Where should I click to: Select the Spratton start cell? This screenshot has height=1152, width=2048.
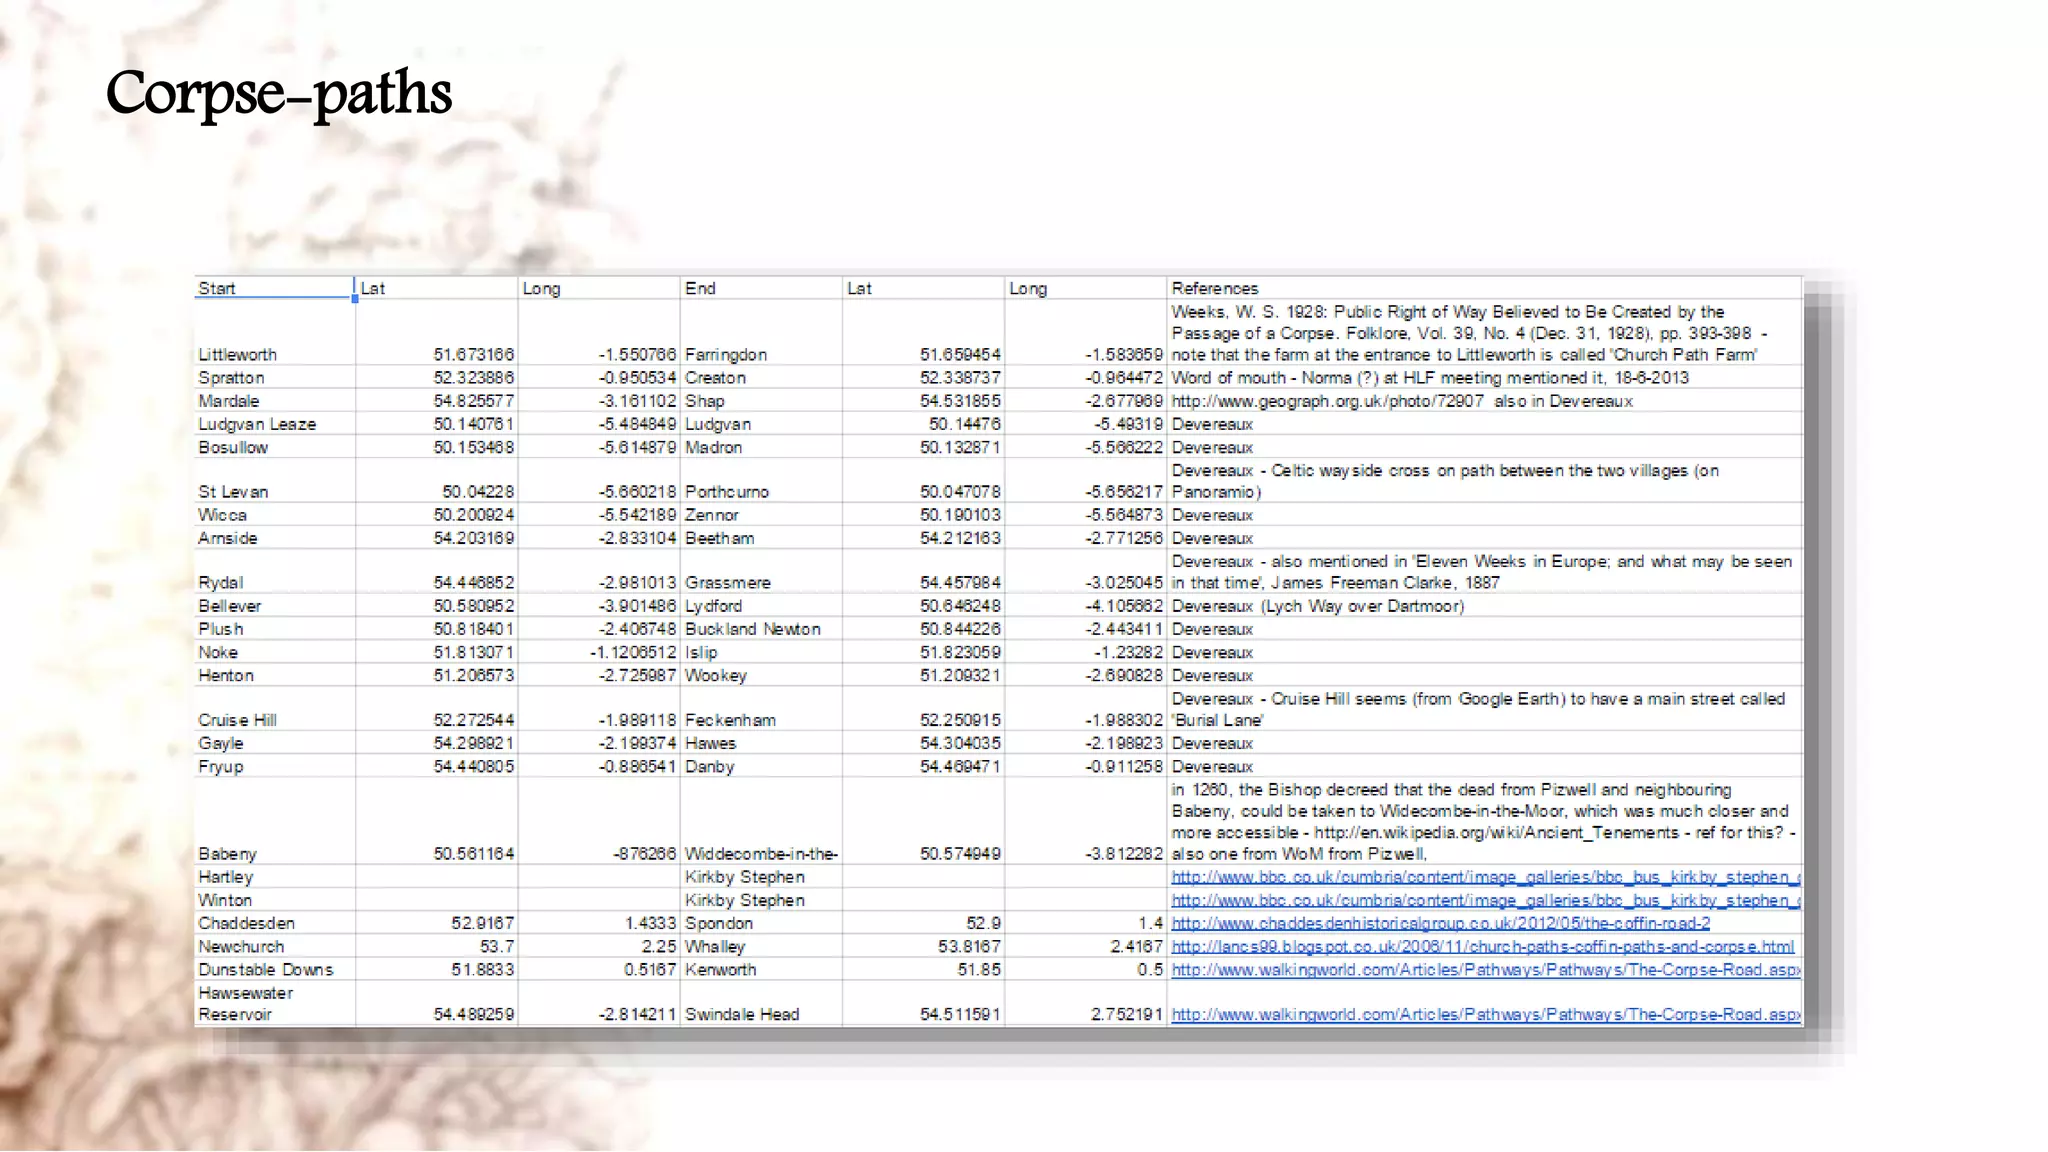(x=231, y=378)
